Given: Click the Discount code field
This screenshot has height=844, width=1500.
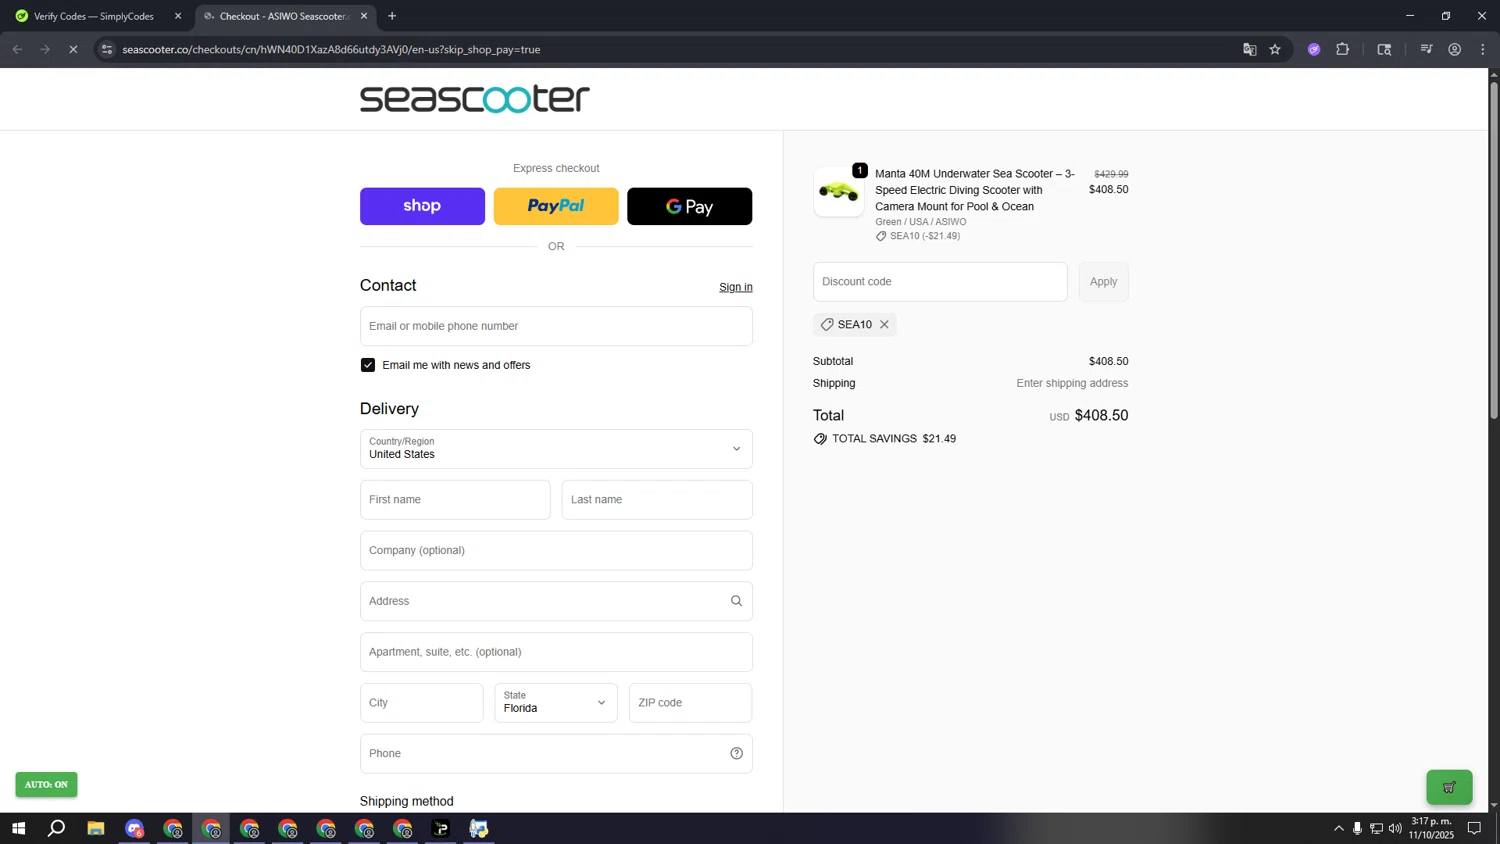Looking at the screenshot, I should (940, 282).
